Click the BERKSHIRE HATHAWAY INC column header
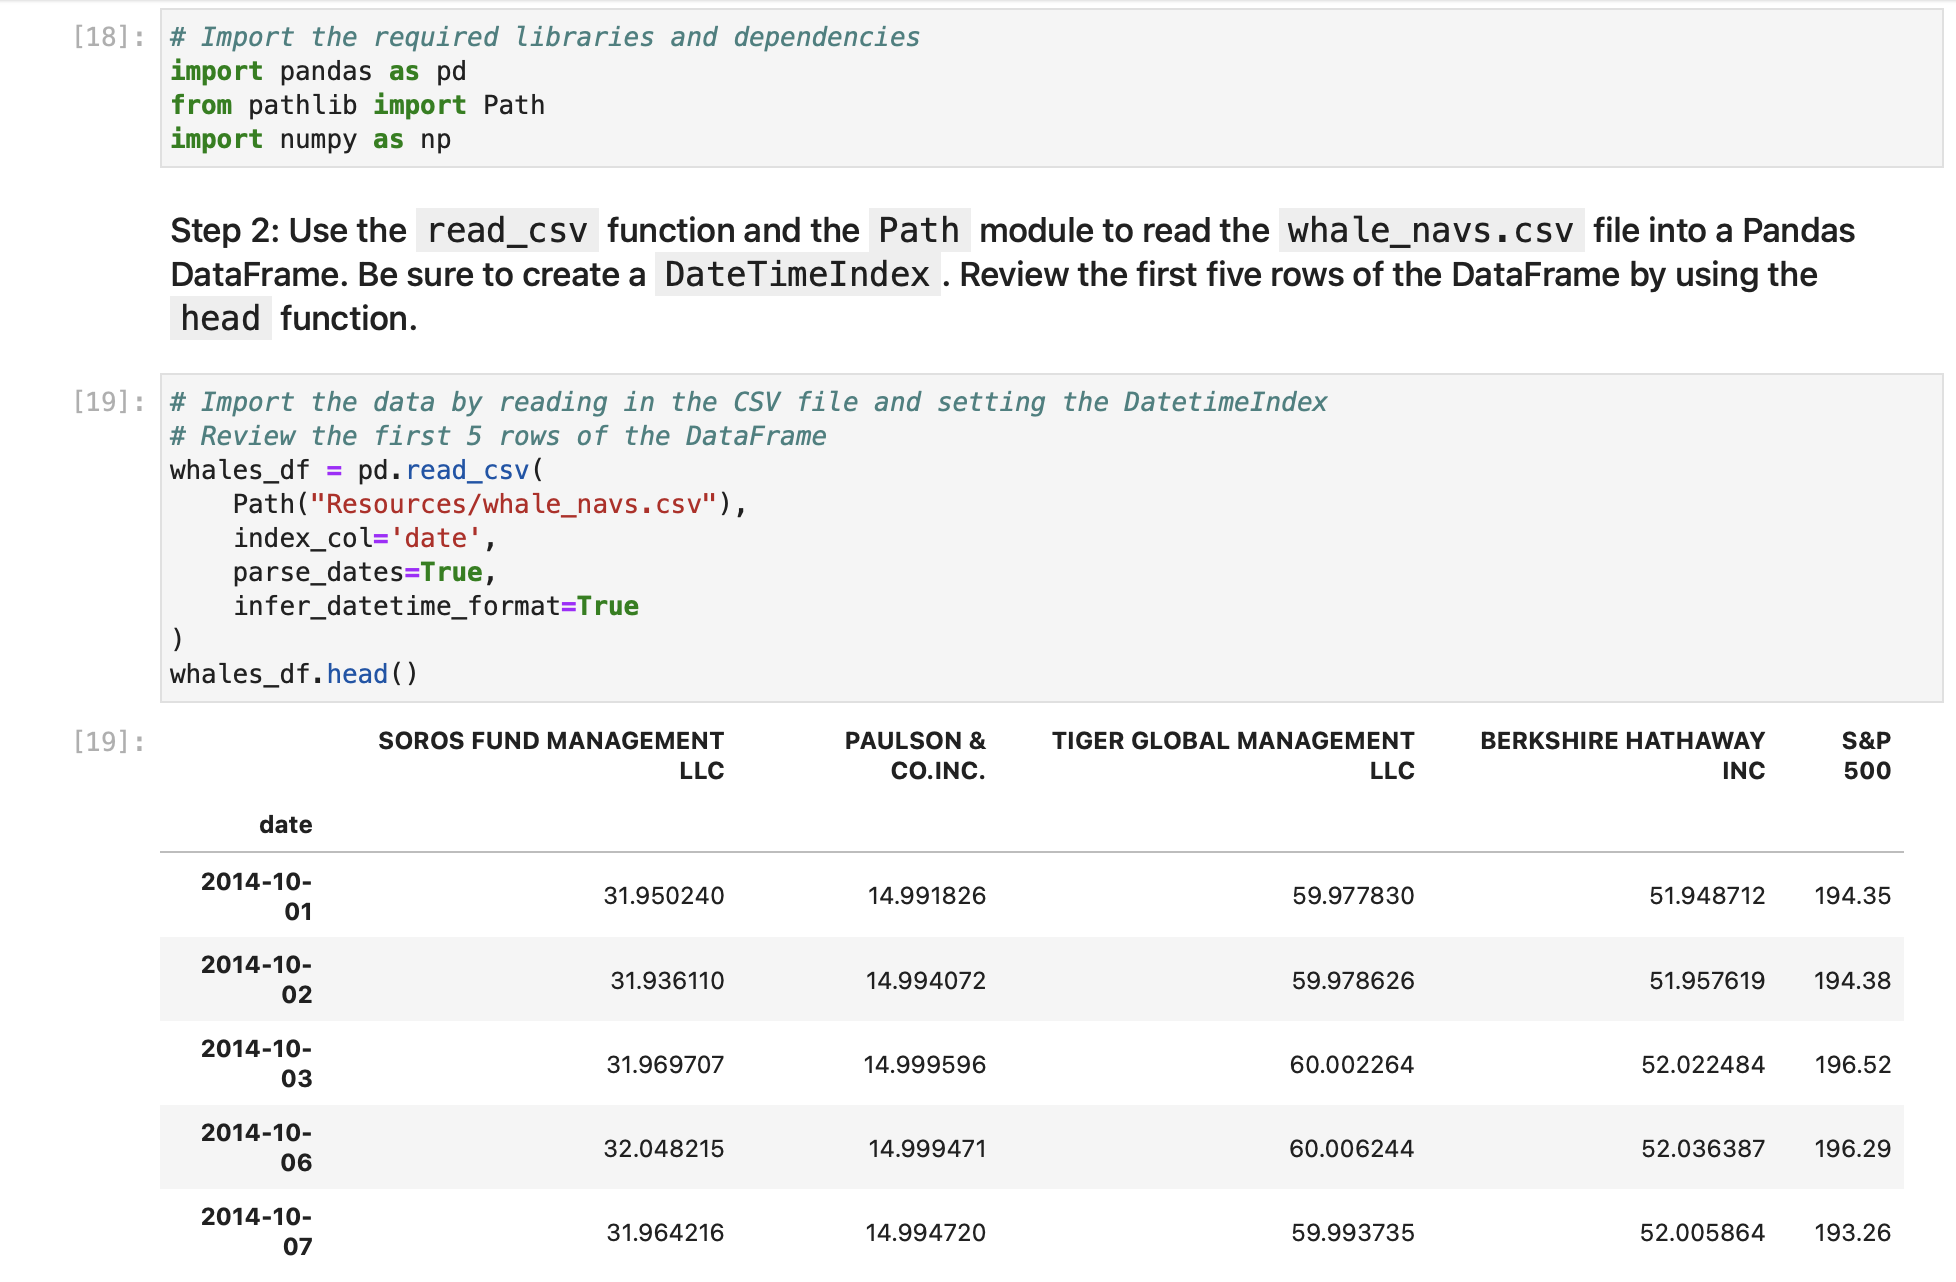This screenshot has height=1282, width=1956. pos(1621,755)
